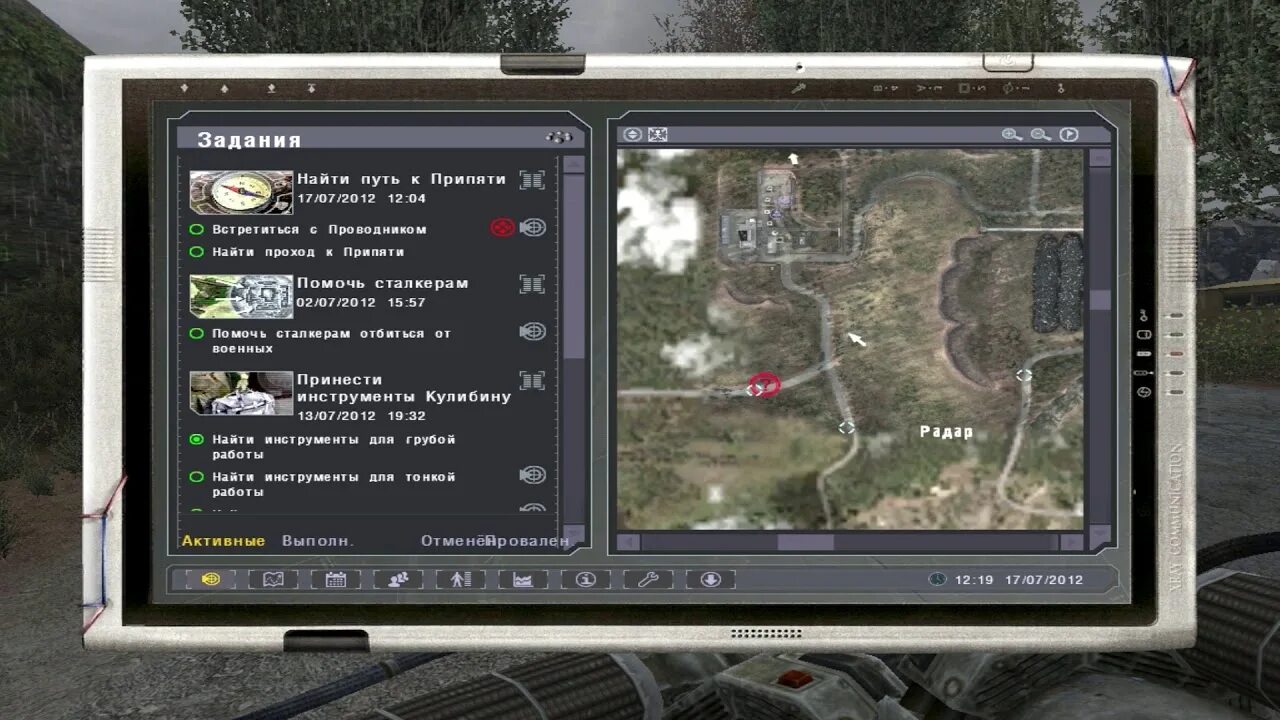
Task: Click the dots icon in the Задания header
Action: point(559,137)
